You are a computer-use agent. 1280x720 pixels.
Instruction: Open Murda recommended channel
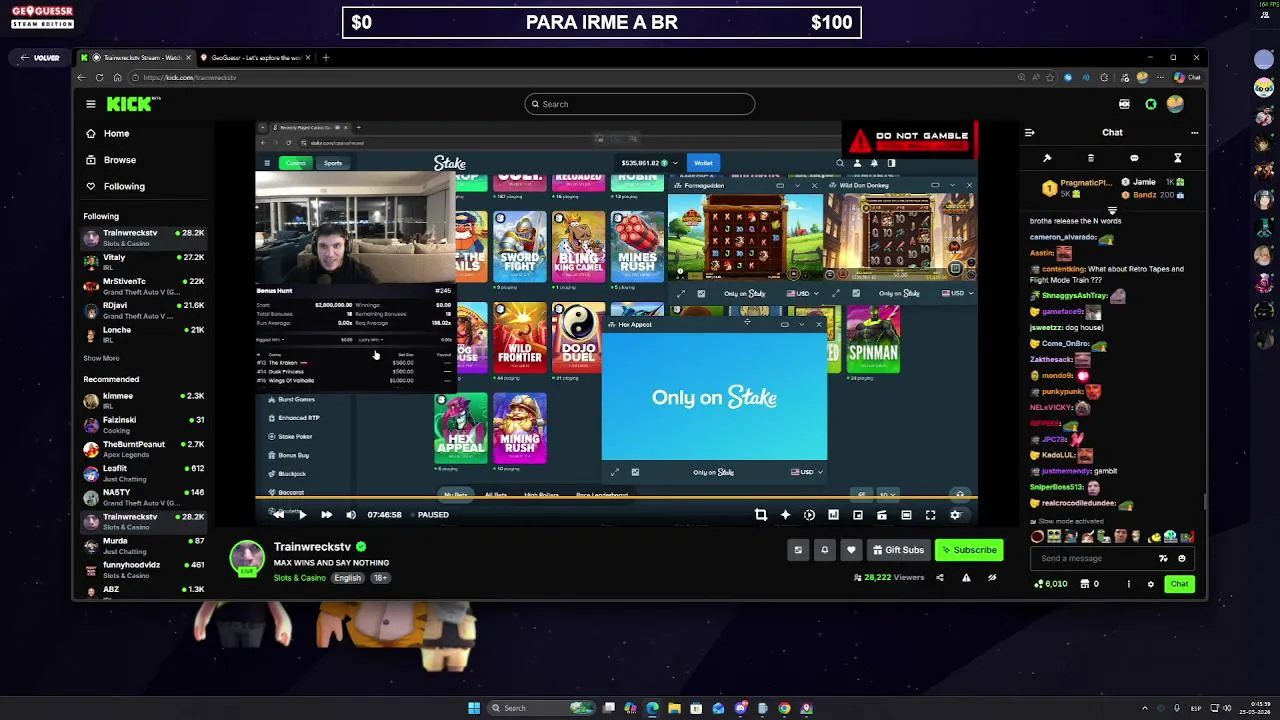144,545
